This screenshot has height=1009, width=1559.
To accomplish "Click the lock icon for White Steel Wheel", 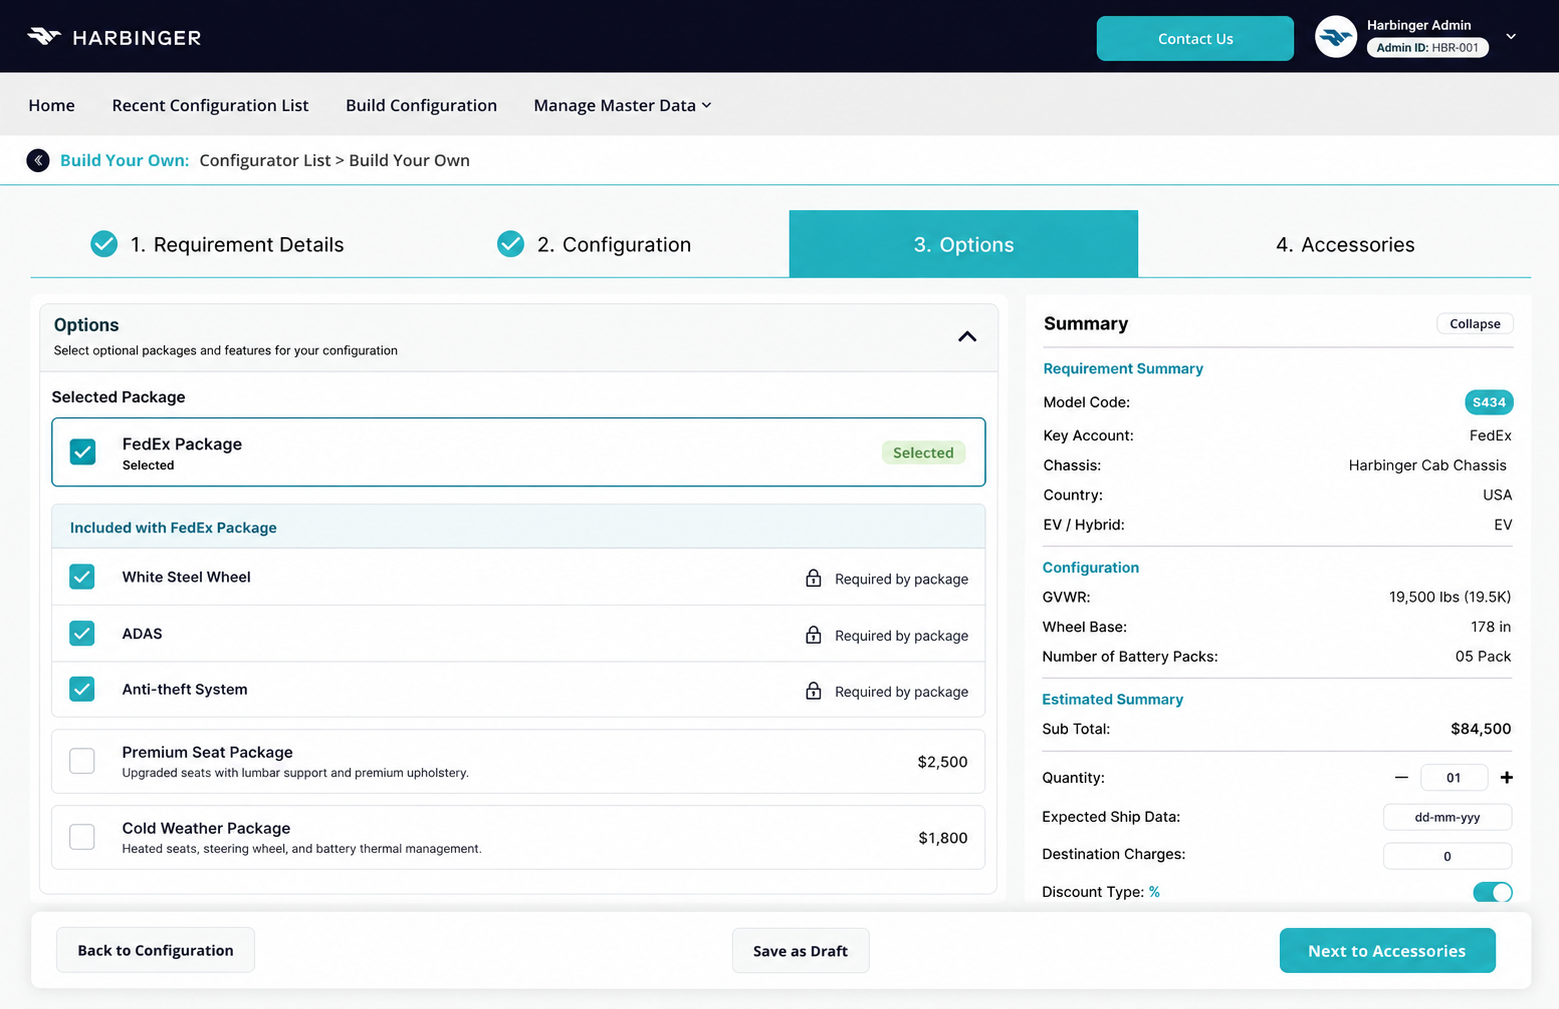I will coord(814,578).
